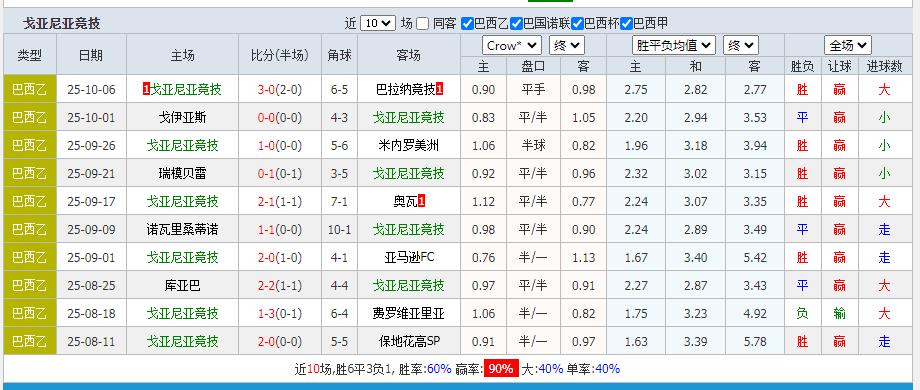
Task: Click home odds 1.75 in the 25-08-18 row
Action: pyautogui.click(x=636, y=314)
